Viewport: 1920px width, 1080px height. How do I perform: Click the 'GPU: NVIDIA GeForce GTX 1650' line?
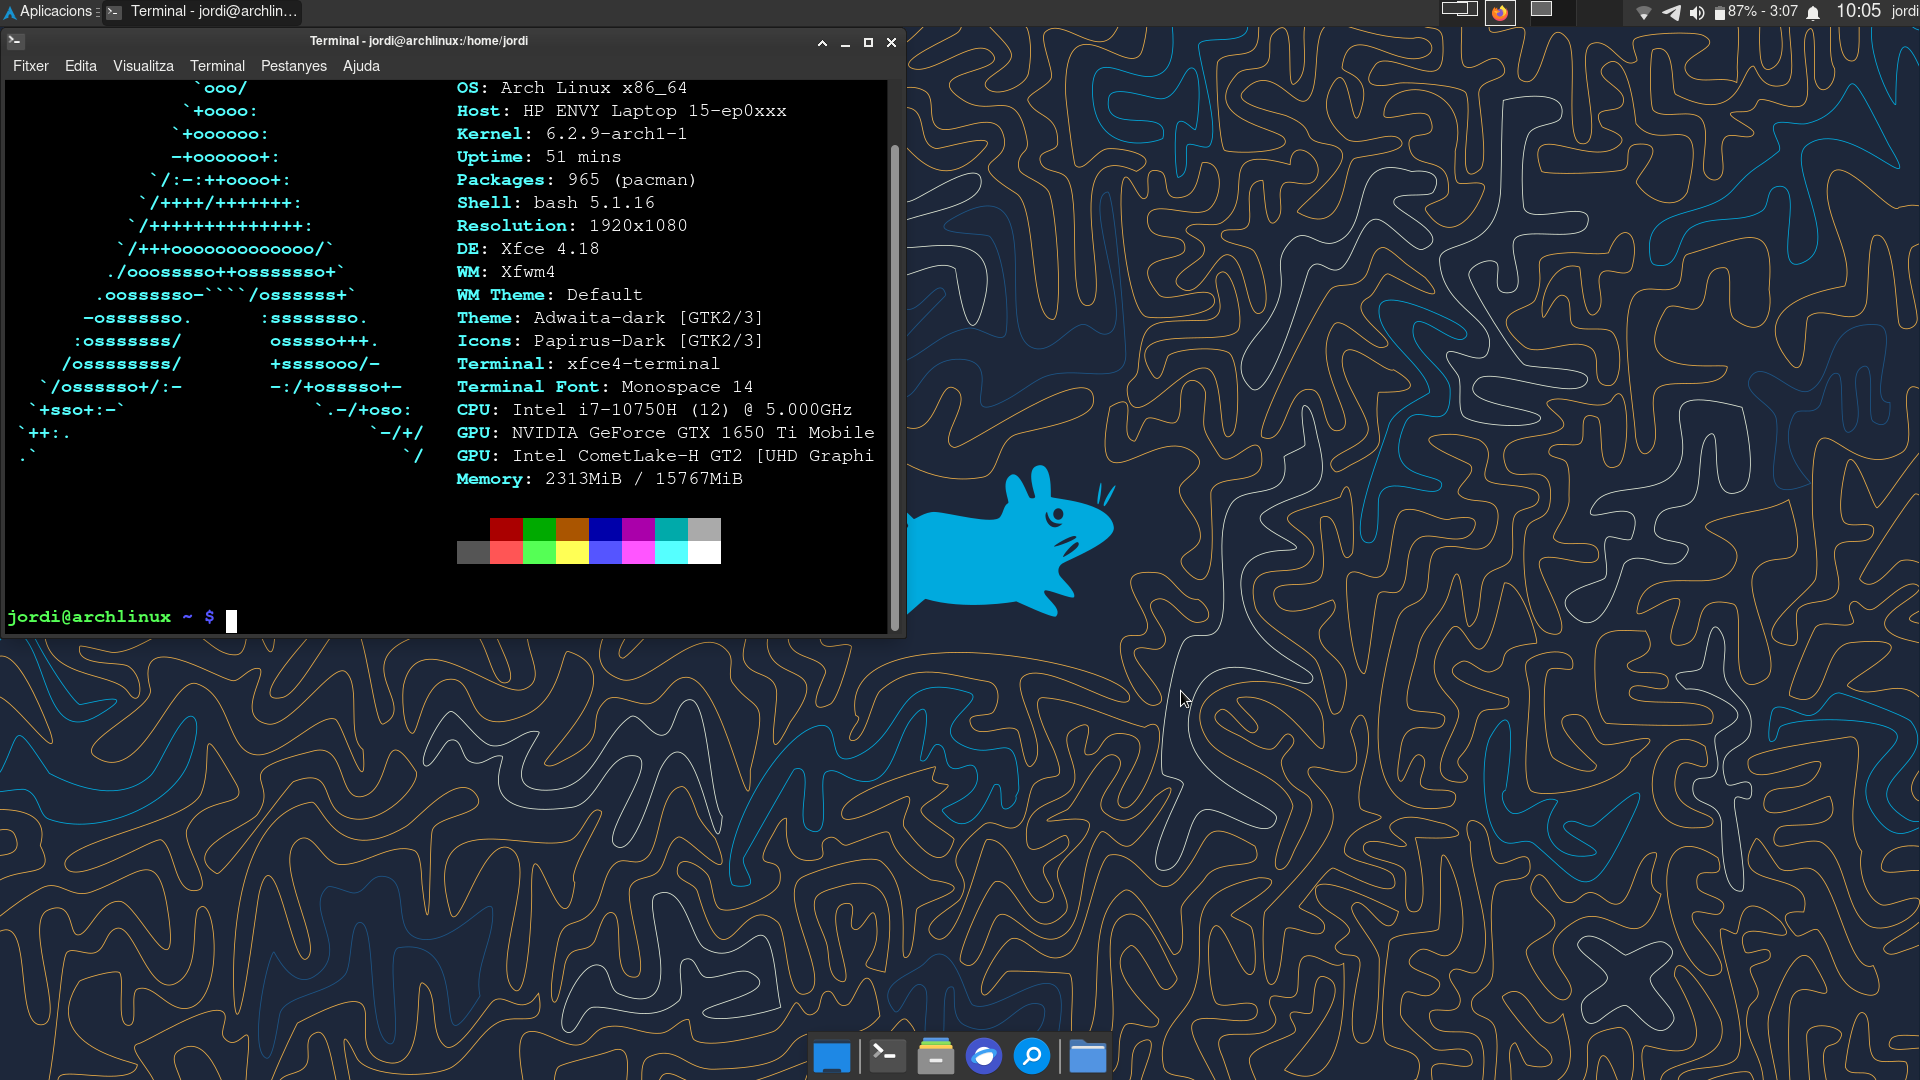coord(666,433)
